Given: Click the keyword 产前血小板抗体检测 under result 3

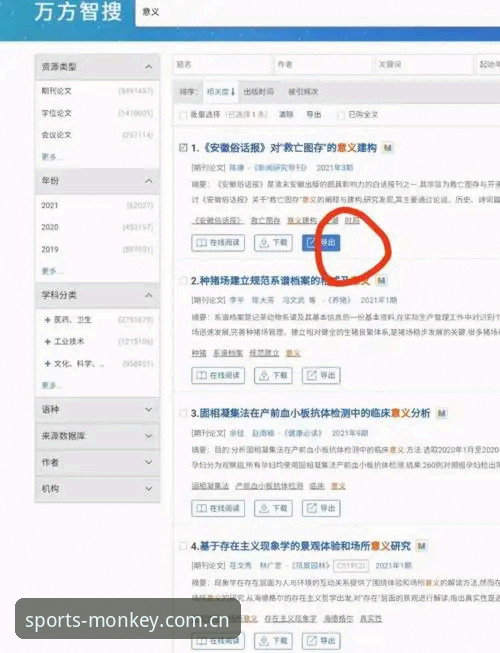Looking at the screenshot, I should [269, 486].
